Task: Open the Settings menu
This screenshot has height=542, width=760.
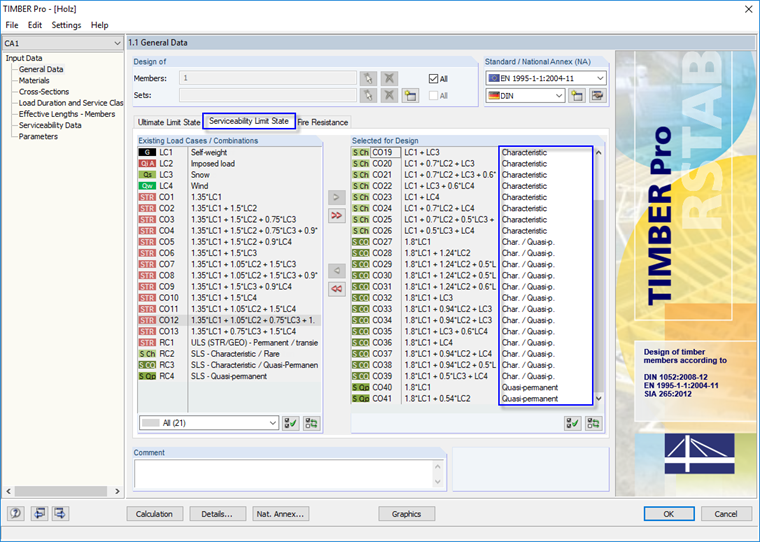Action: tap(66, 25)
